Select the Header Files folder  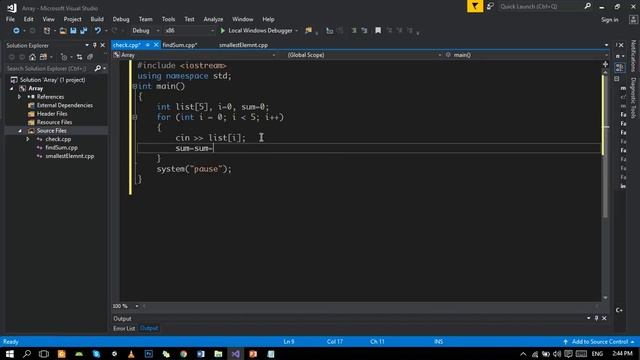pyautogui.click(x=52, y=114)
